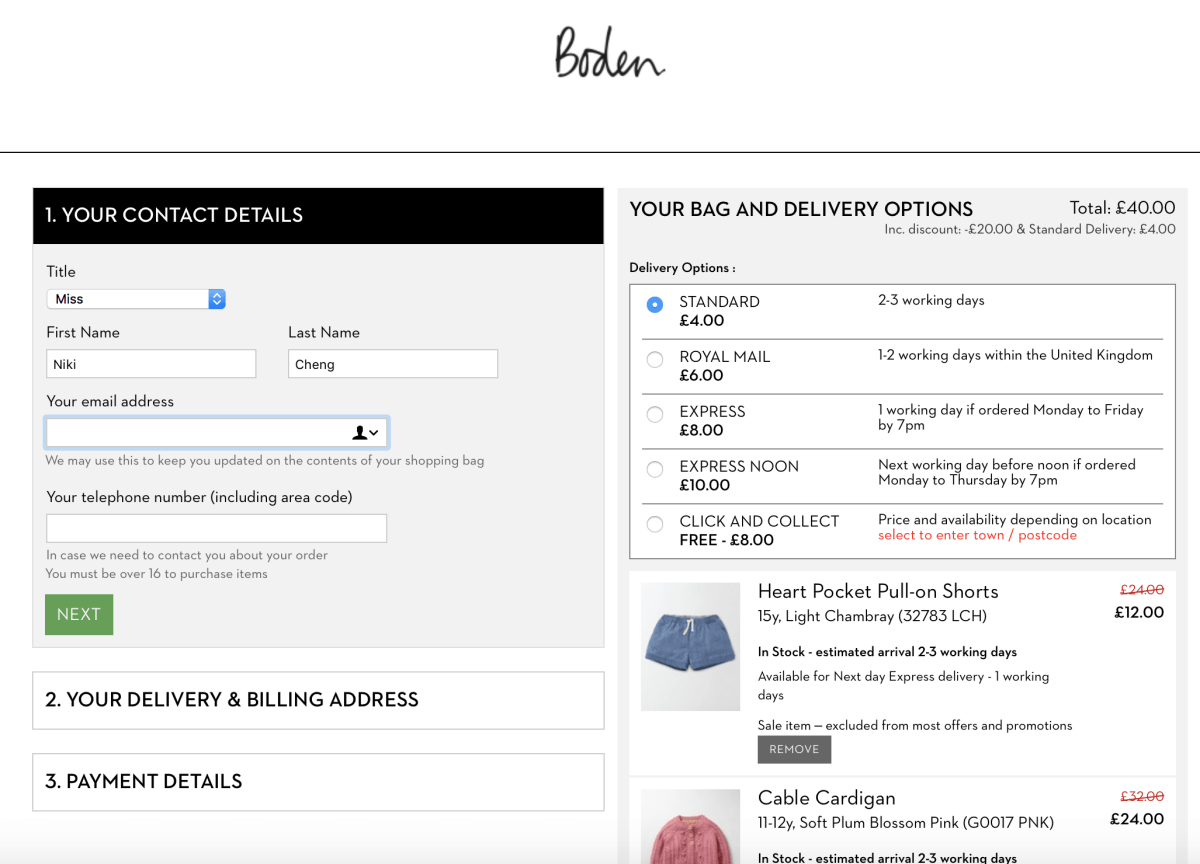Screen dimensions: 1200x864
Task: Click the contacts autofill icon in email field
Action: pos(365,433)
